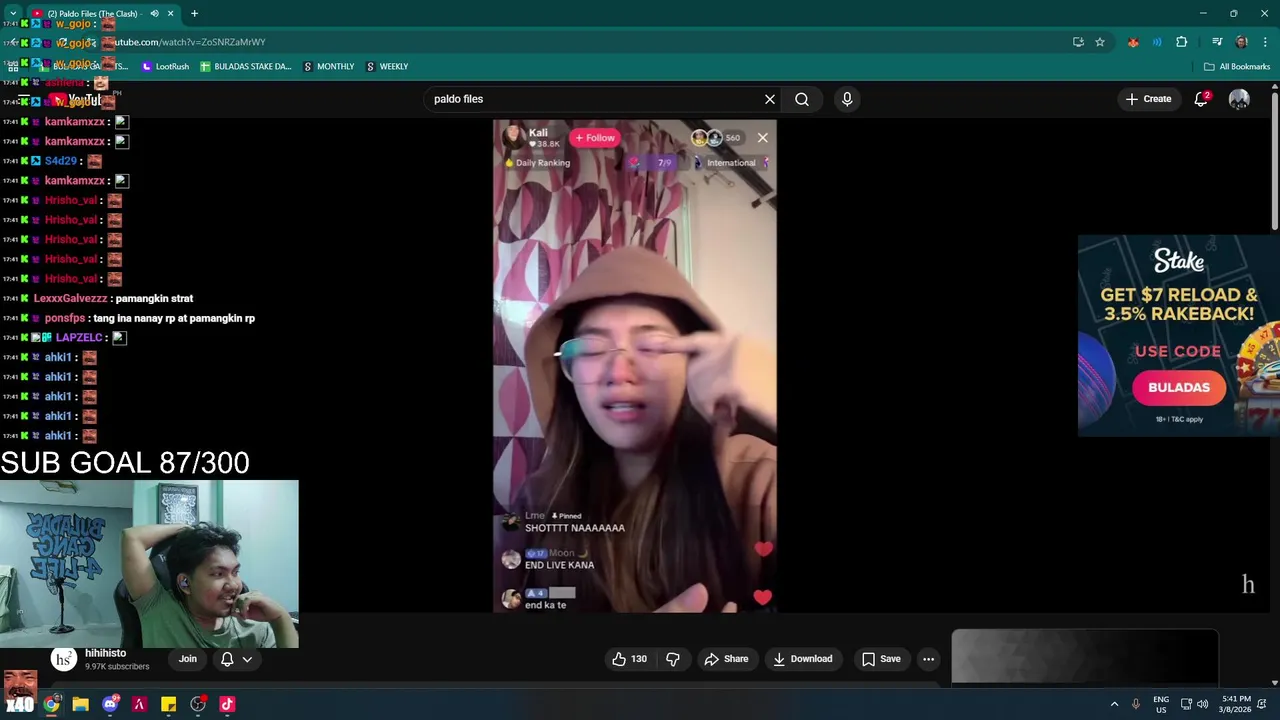Open File Explorer from the taskbar
This screenshot has height=720, width=1280.
(81, 704)
